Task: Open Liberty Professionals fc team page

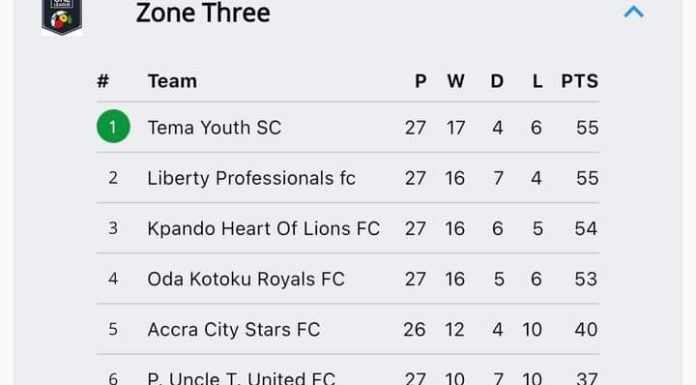Action: (x=251, y=179)
